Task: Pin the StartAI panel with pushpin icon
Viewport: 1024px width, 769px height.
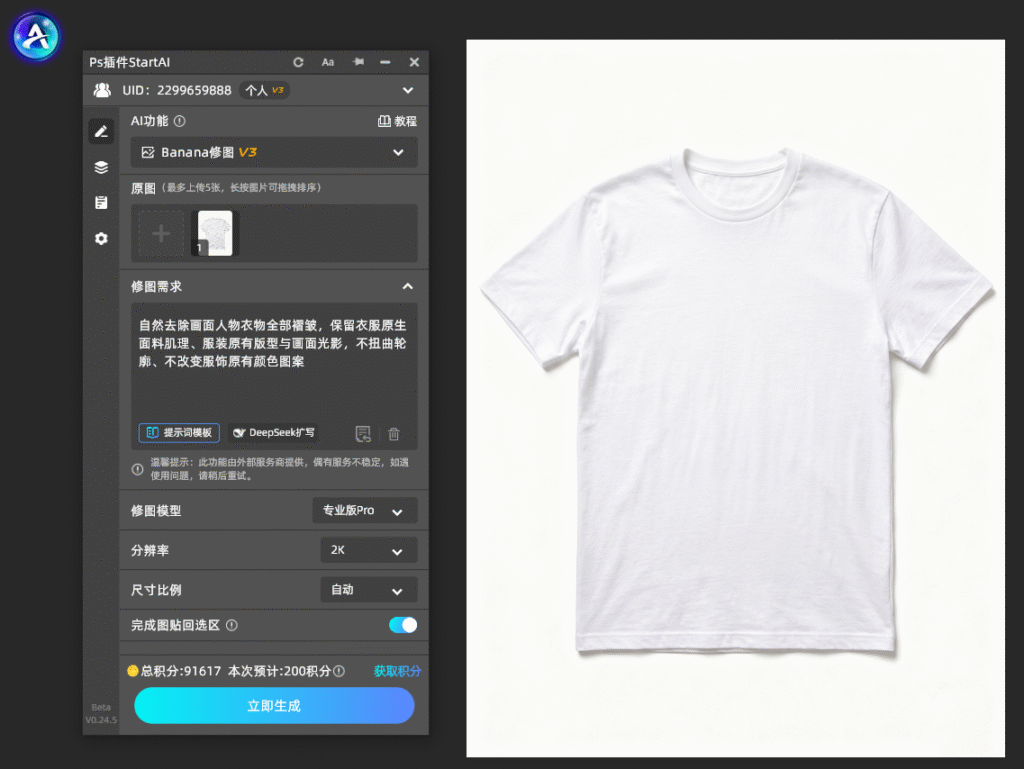Action: (x=359, y=61)
